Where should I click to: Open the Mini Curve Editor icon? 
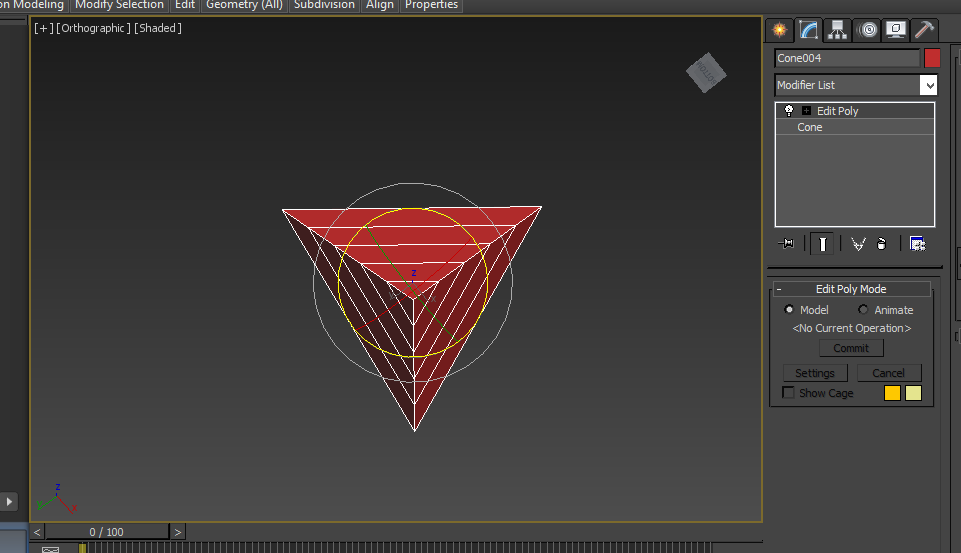click(x=50, y=549)
